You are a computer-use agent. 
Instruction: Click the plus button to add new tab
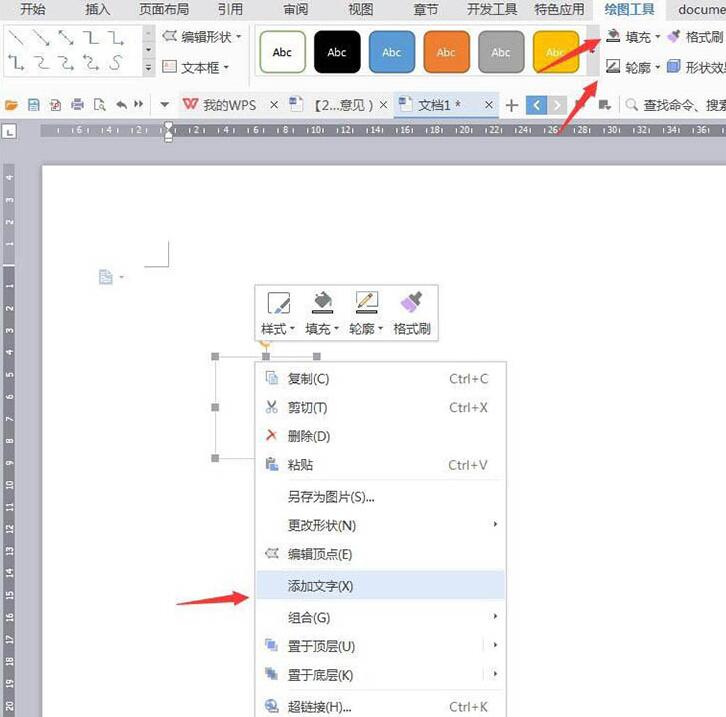tap(511, 105)
